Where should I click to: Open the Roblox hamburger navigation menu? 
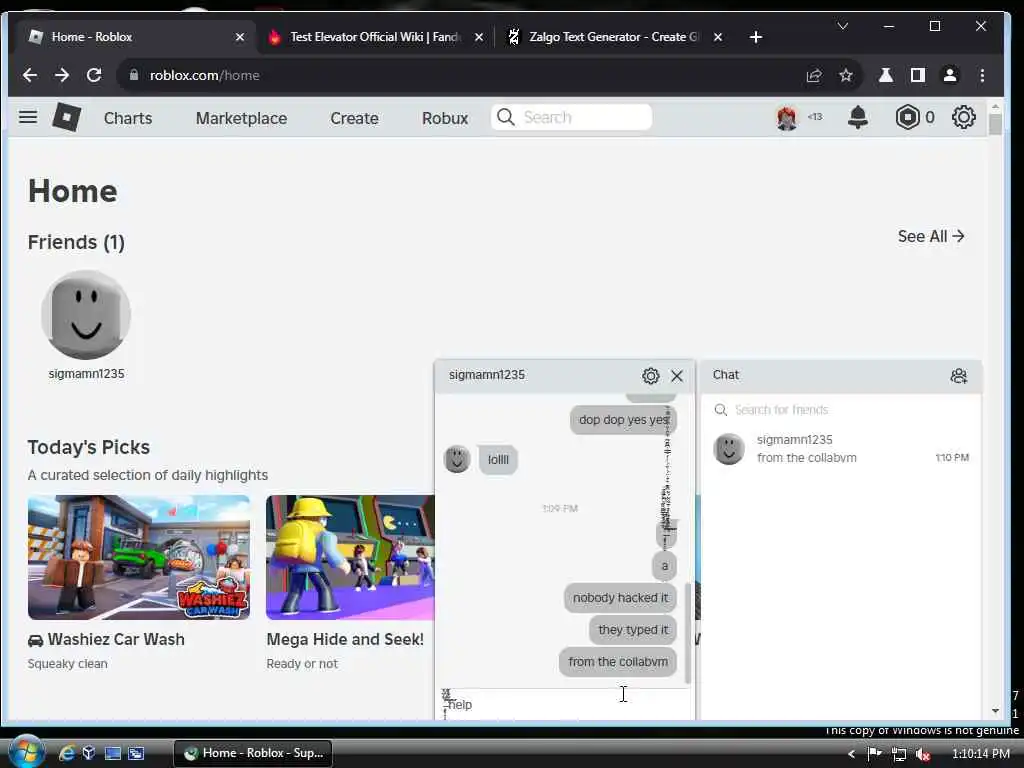[27, 118]
